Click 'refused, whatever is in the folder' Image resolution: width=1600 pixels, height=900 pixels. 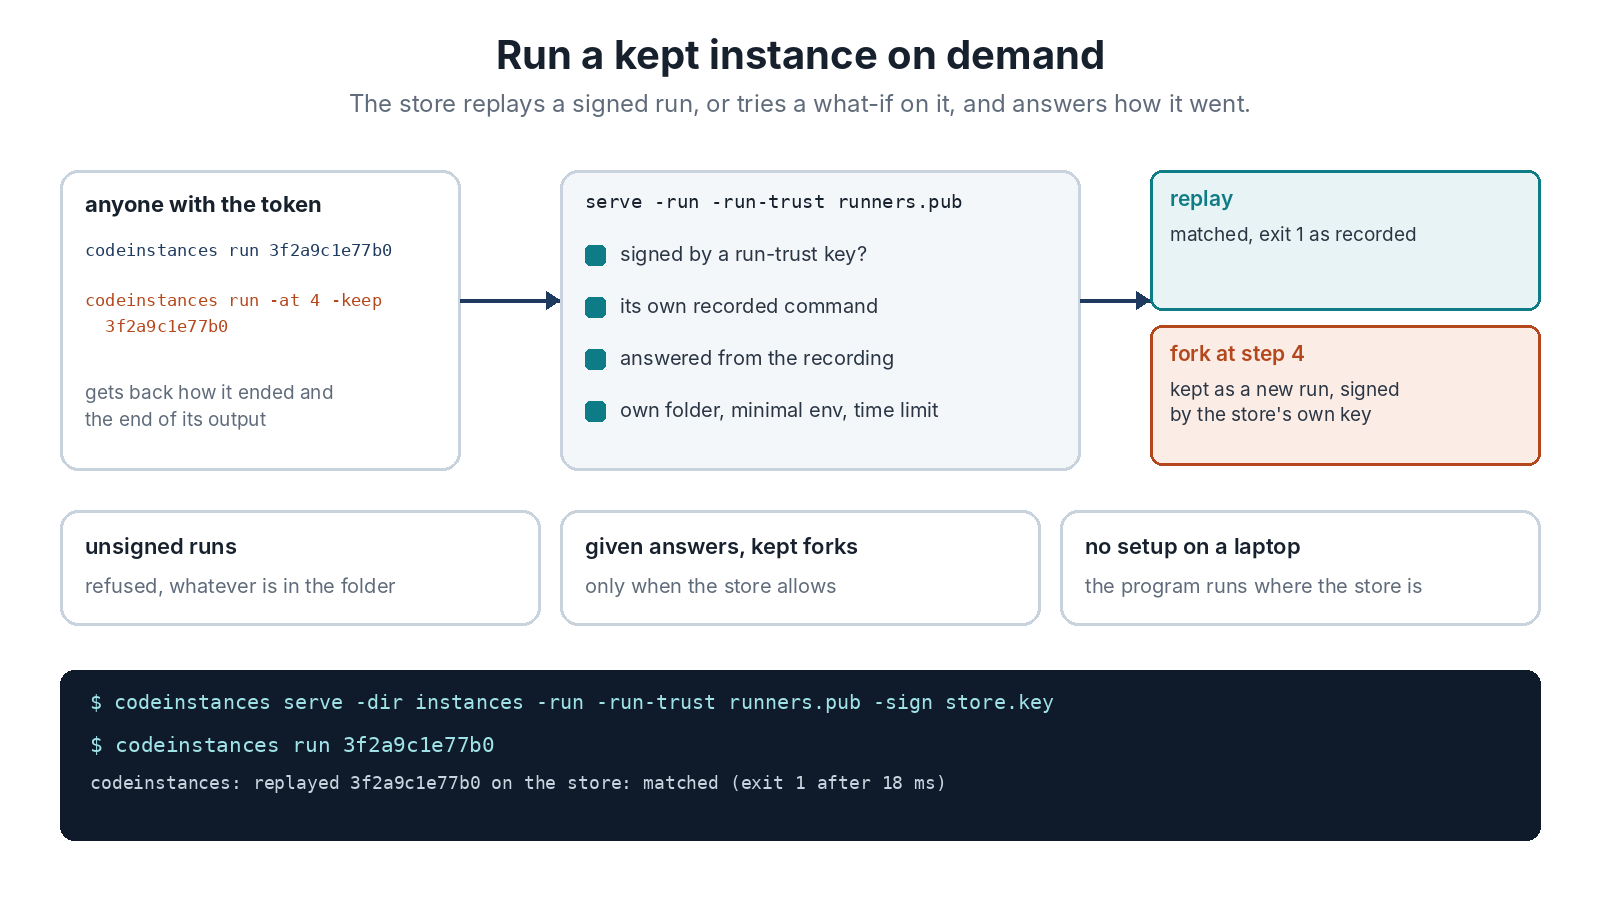coord(240,586)
